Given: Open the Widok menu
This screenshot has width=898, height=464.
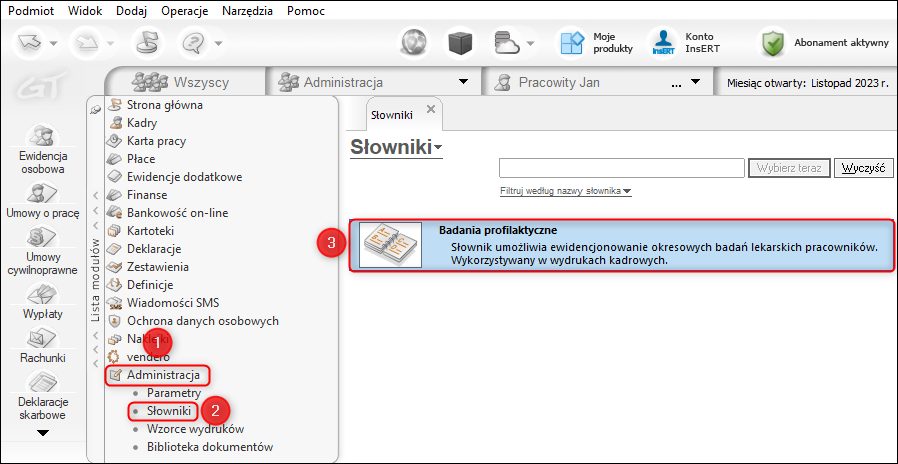Looking at the screenshot, I should tap(84, 11).
